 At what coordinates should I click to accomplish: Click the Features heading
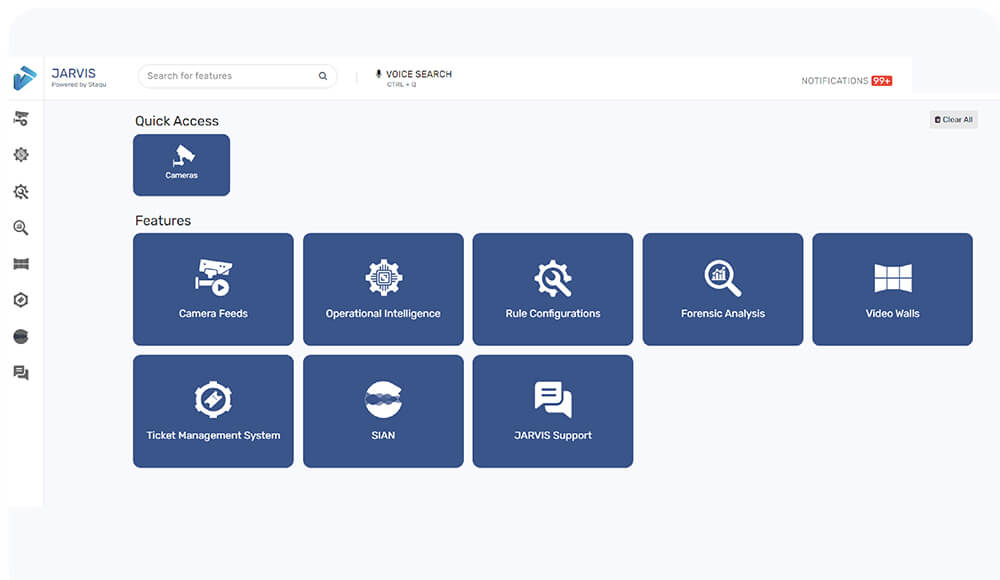tap(163, 221)
